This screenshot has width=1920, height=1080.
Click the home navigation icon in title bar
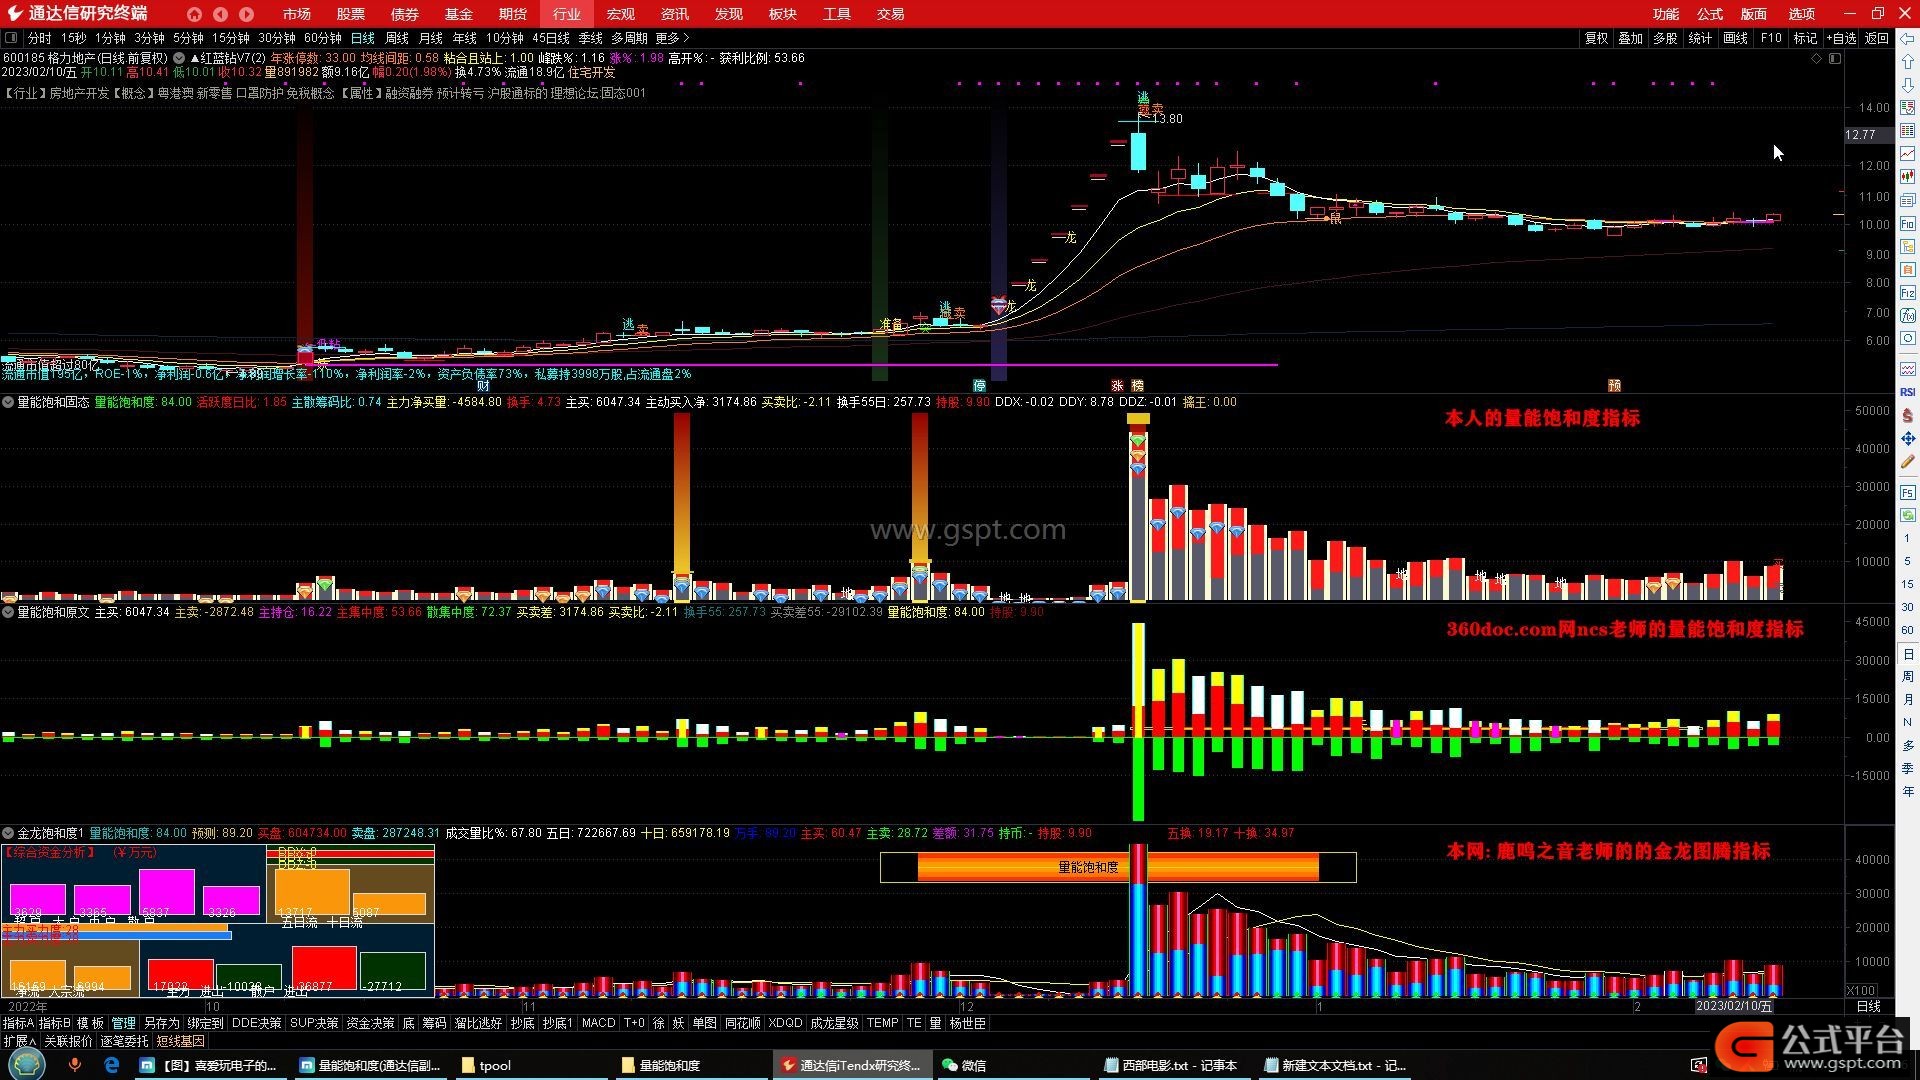[x=194, y=14]
